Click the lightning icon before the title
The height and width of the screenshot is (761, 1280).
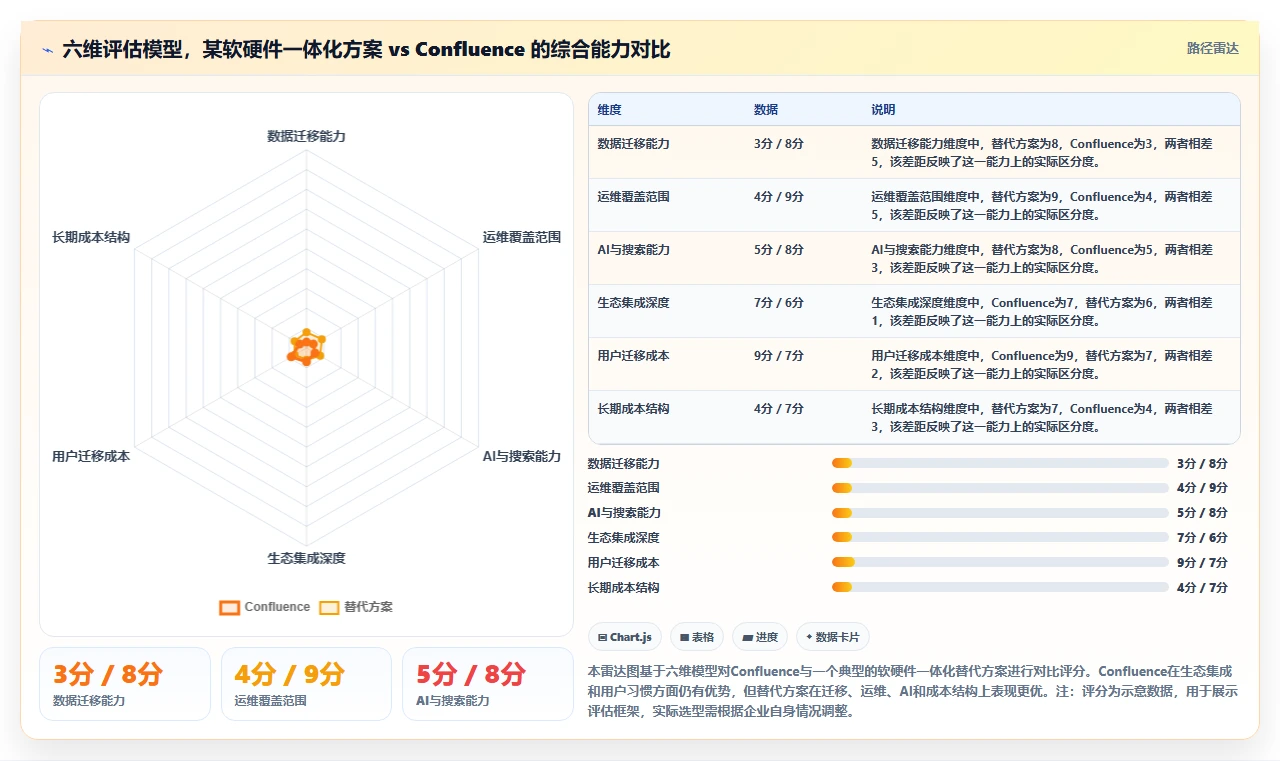pyautogui.click(x=48, y=50)
